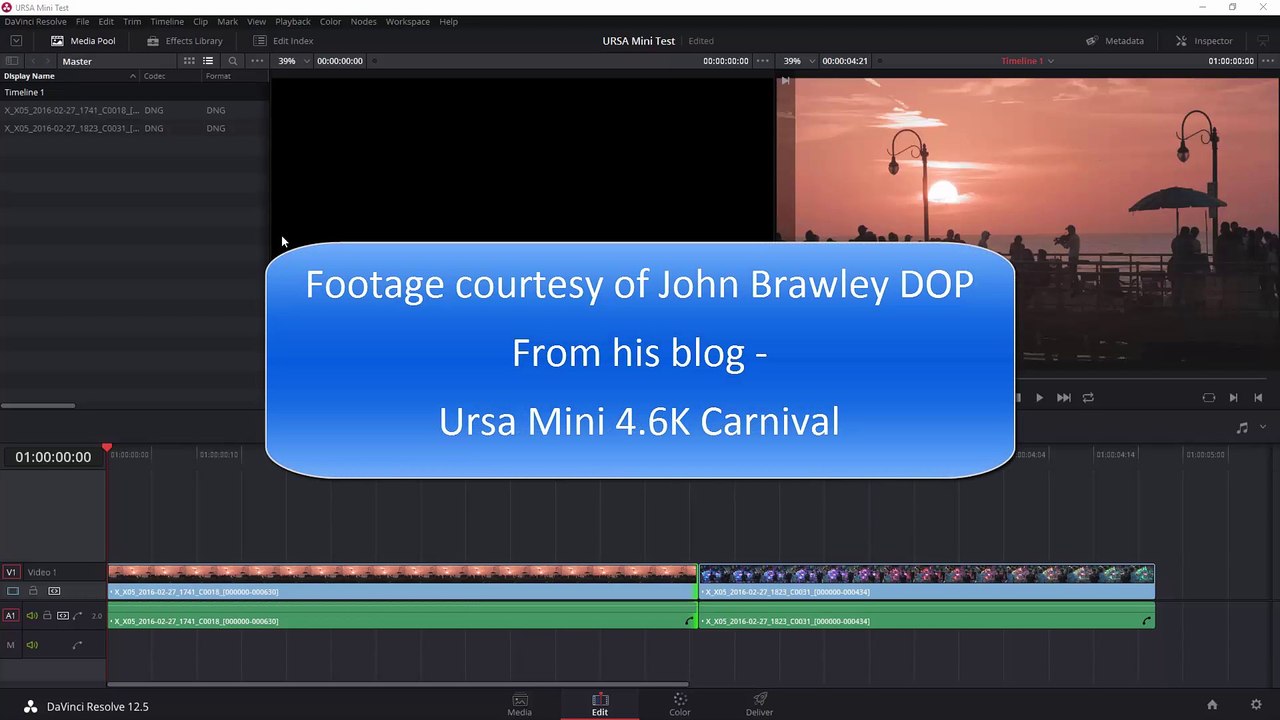Lock the Video 1 track

click(33, 591)
